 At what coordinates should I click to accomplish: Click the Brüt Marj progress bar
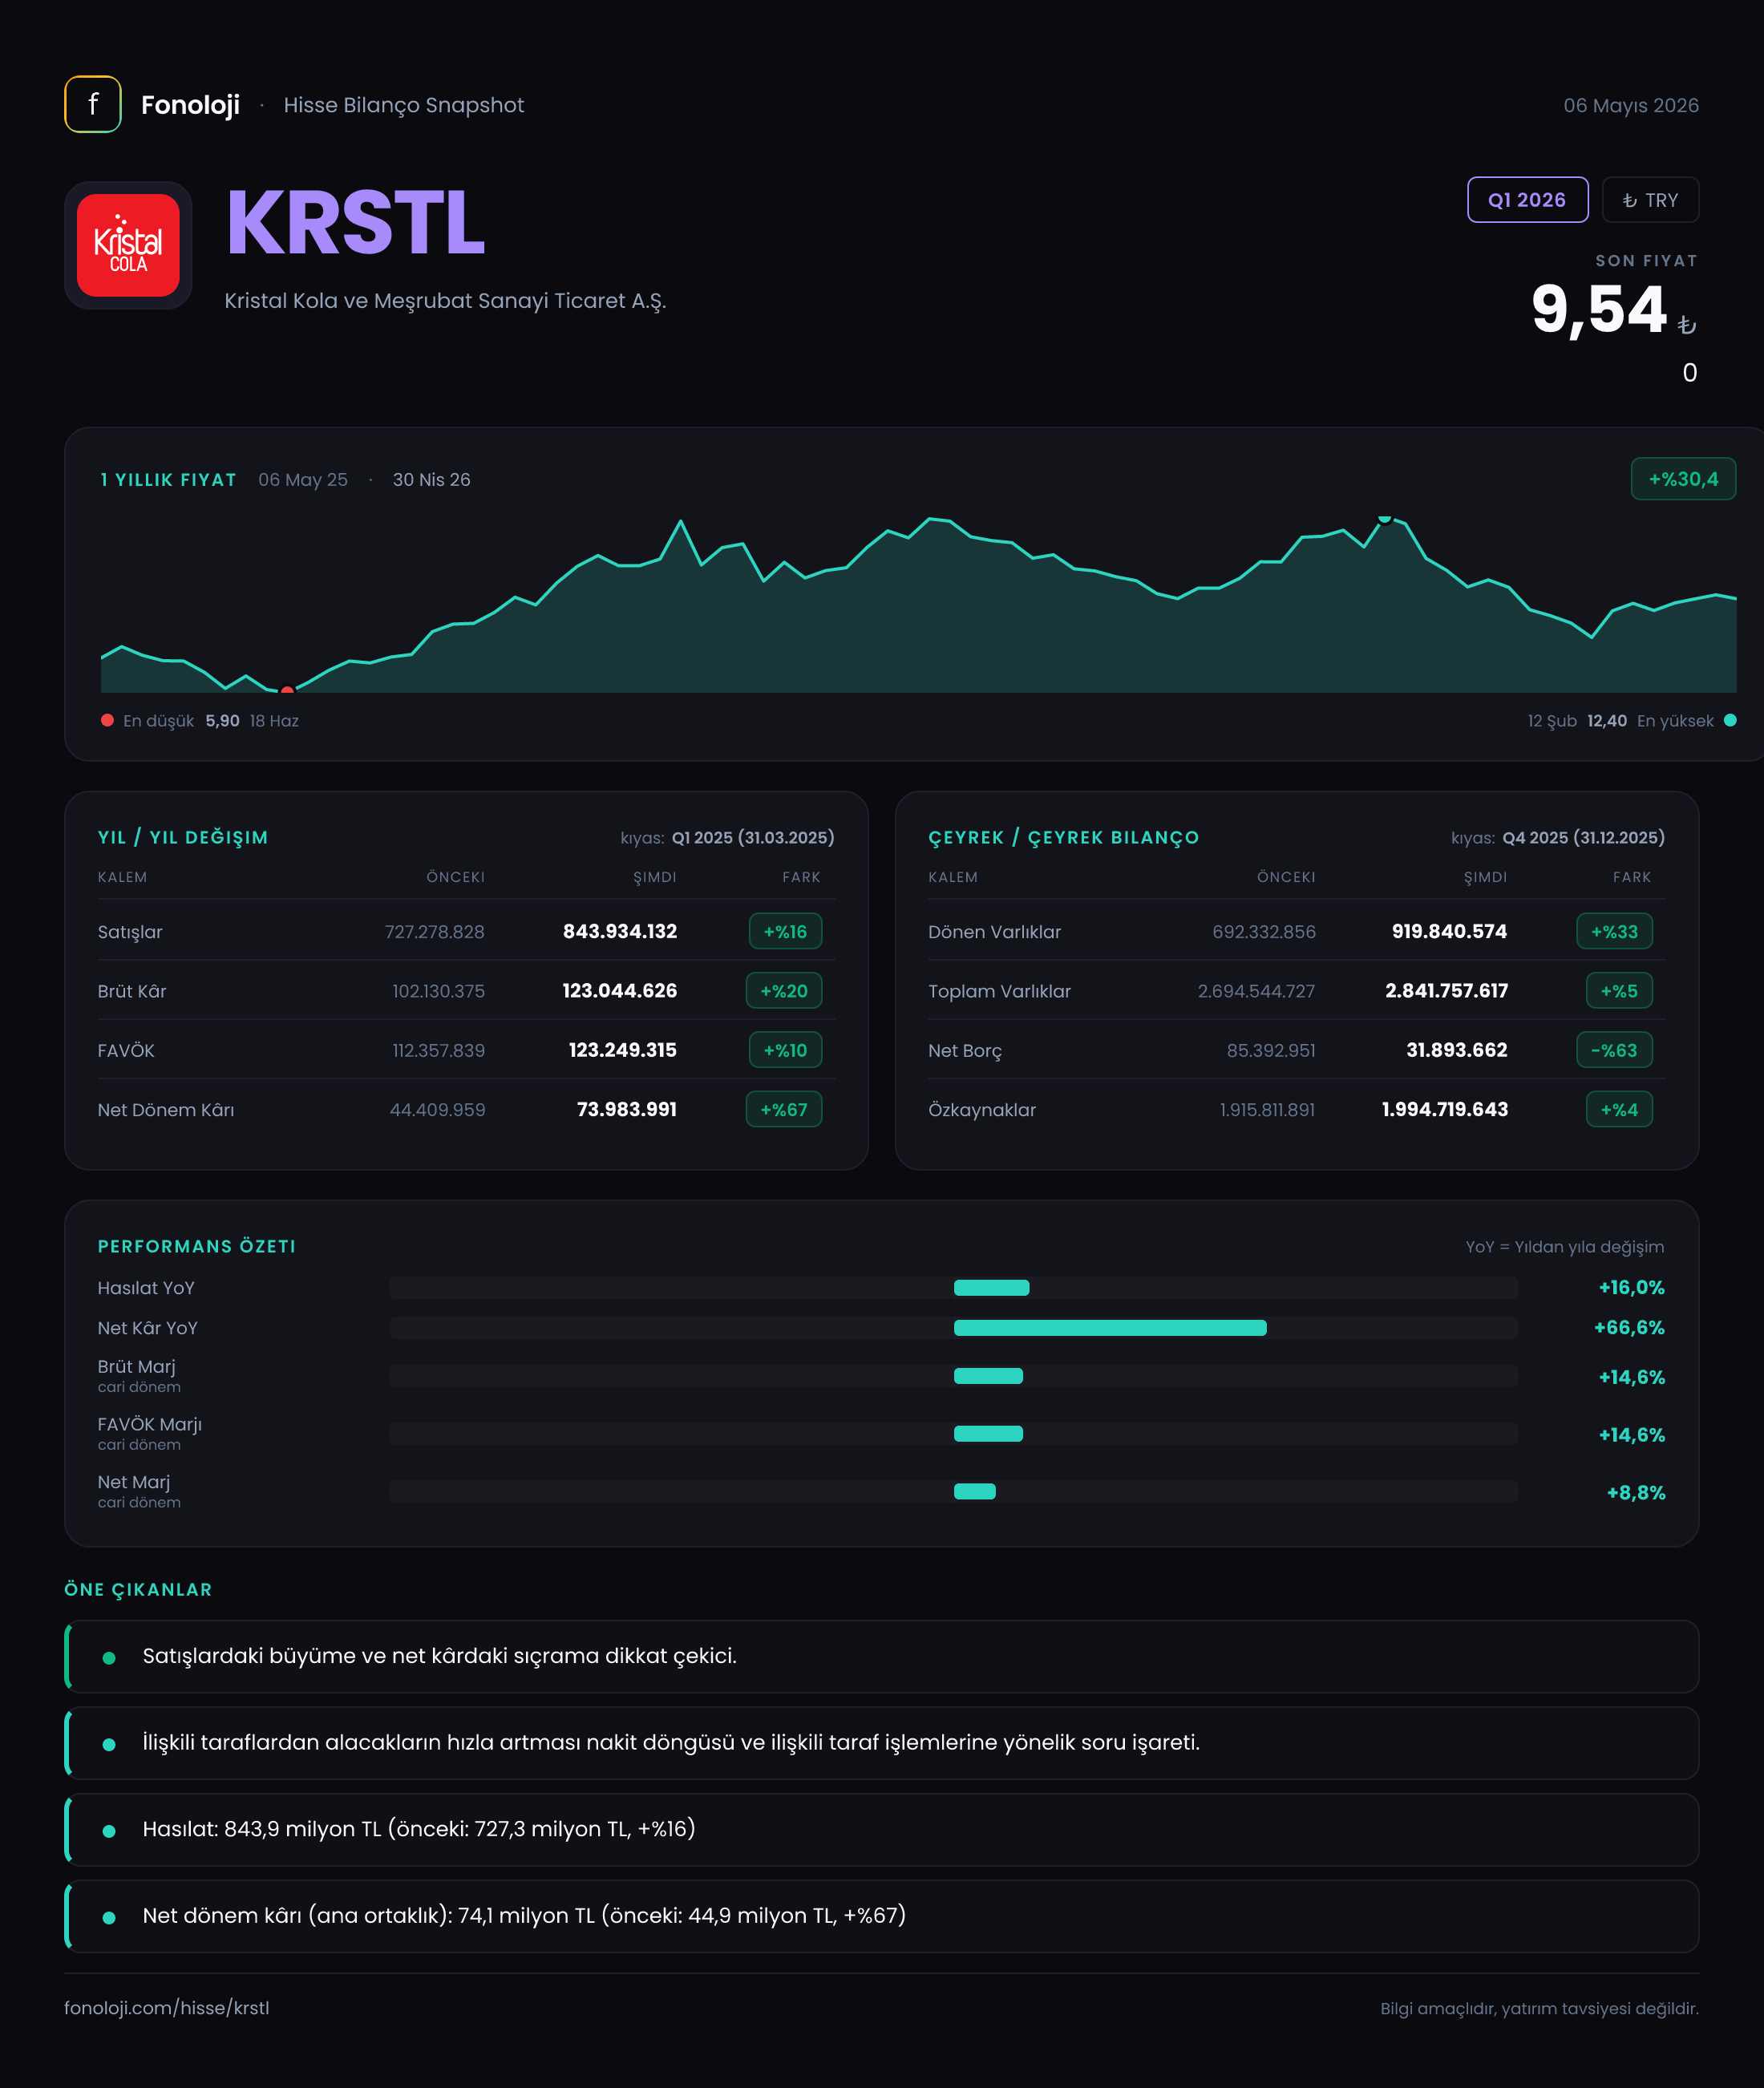[954, 1376]
